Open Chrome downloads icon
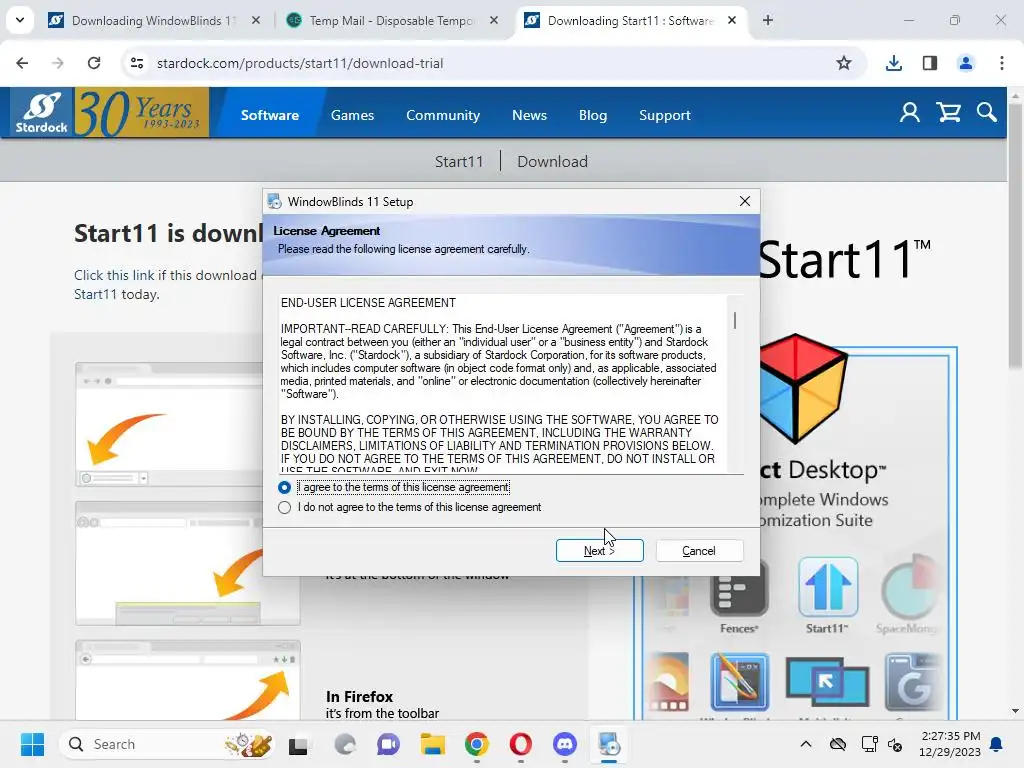 coord(893,63)
